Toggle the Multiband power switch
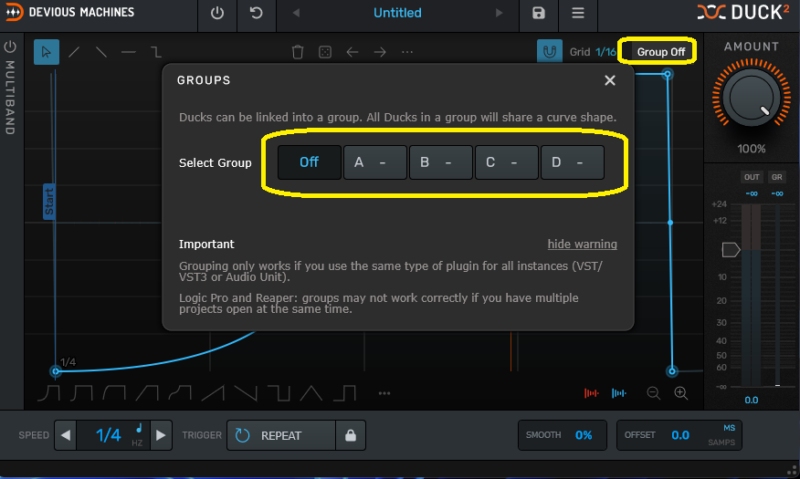800x479 pixels. point(10,47)
